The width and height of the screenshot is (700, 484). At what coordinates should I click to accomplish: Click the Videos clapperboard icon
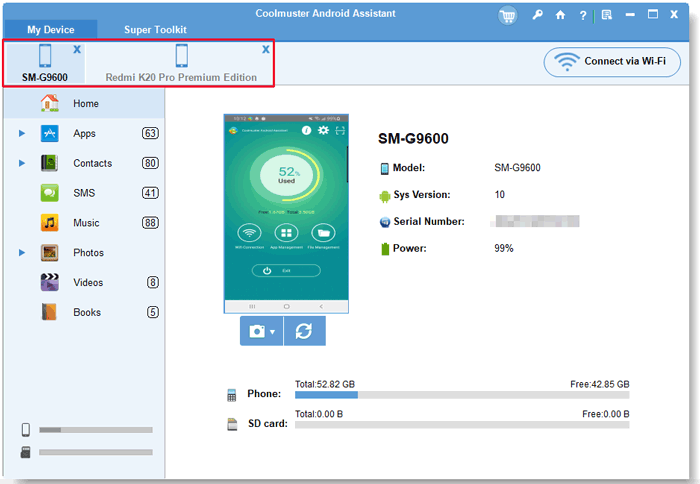point(50,283)
